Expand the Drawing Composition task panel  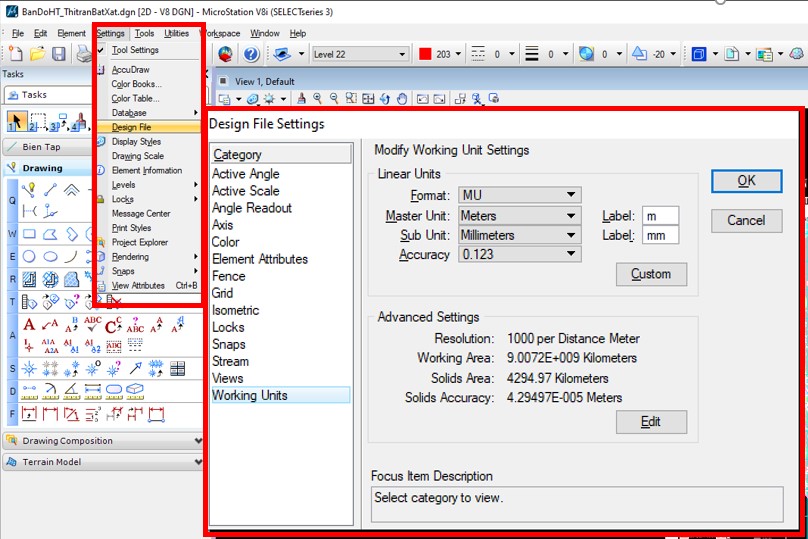(102, 441)
